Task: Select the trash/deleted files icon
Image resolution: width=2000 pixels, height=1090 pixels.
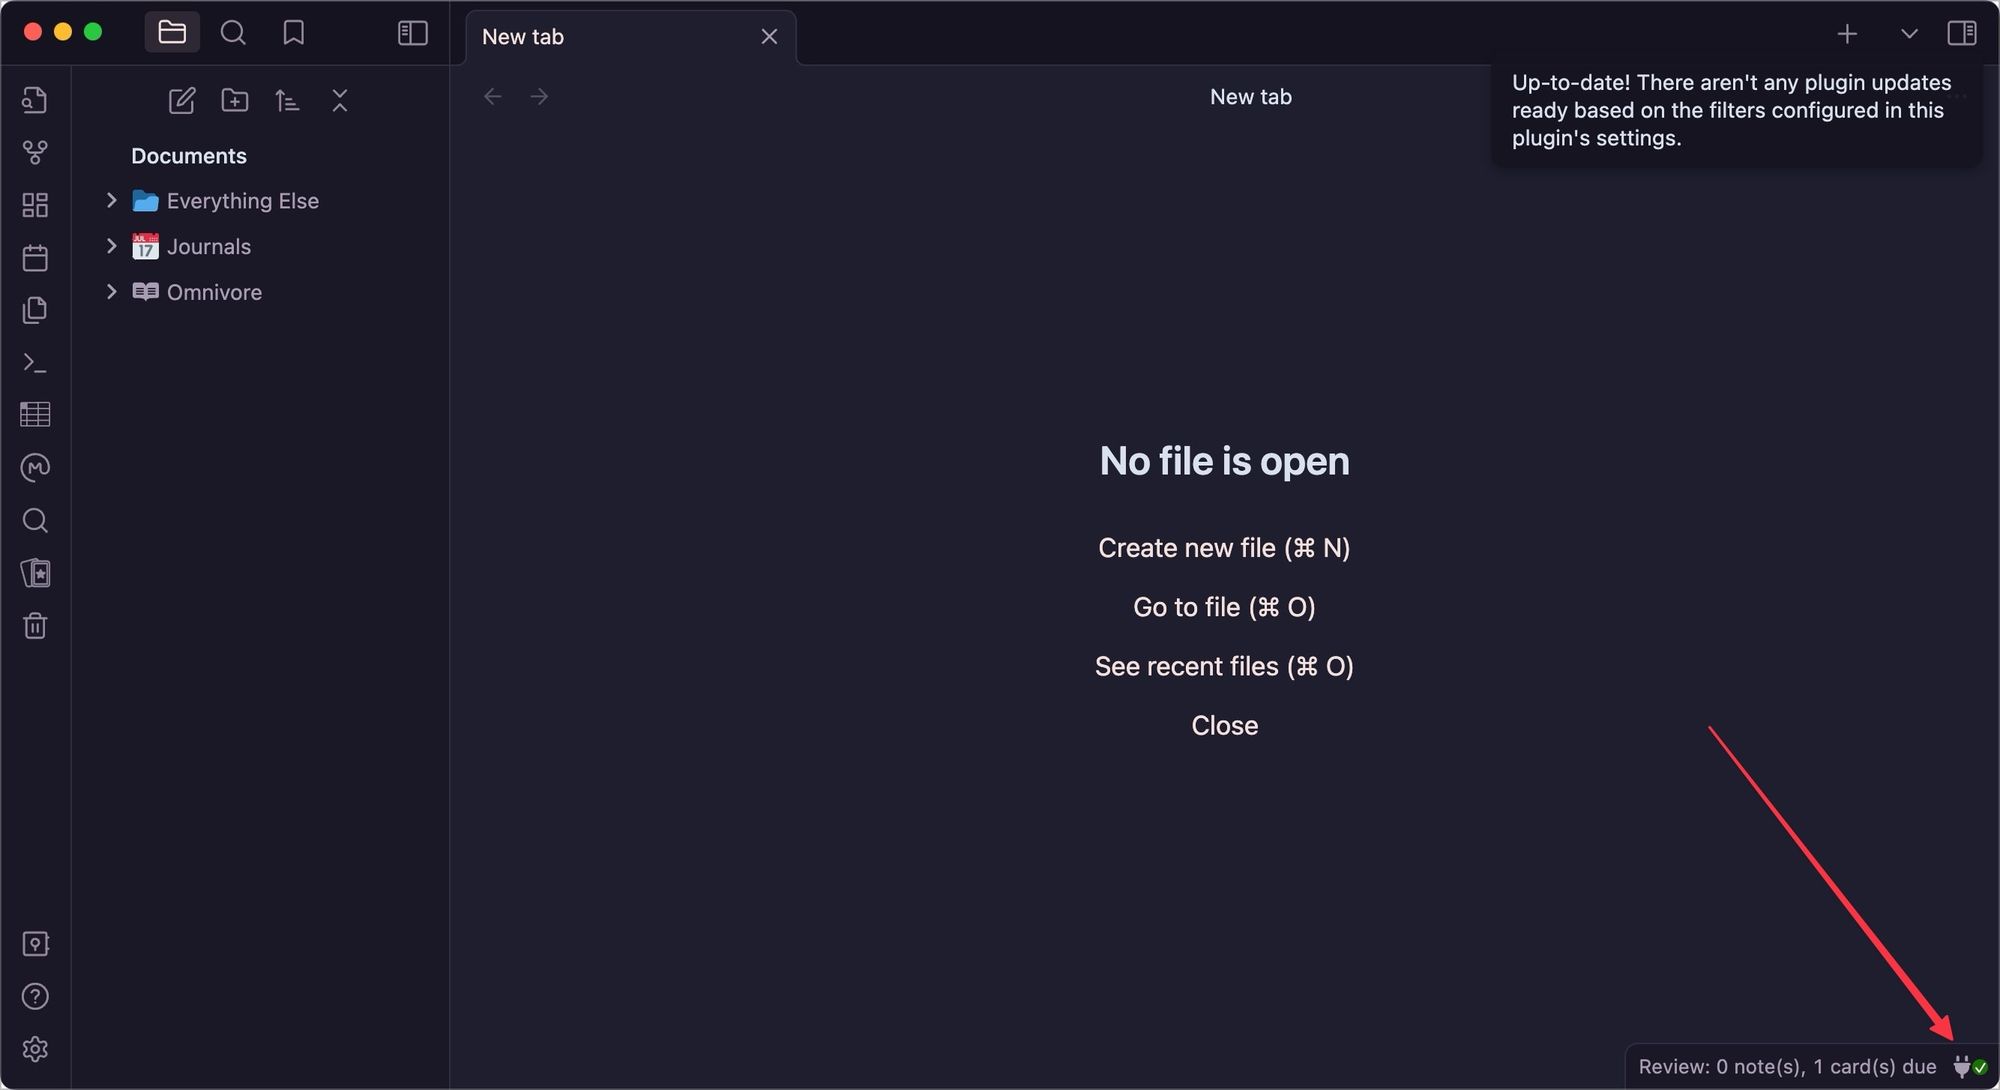Action: pyautogui.click(x=35, y=624)
